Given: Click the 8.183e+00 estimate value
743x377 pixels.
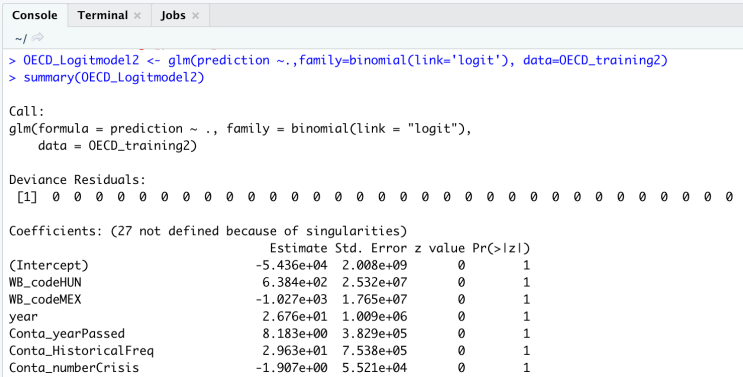Looking at the screenshot, I should [x=295, y=334].
